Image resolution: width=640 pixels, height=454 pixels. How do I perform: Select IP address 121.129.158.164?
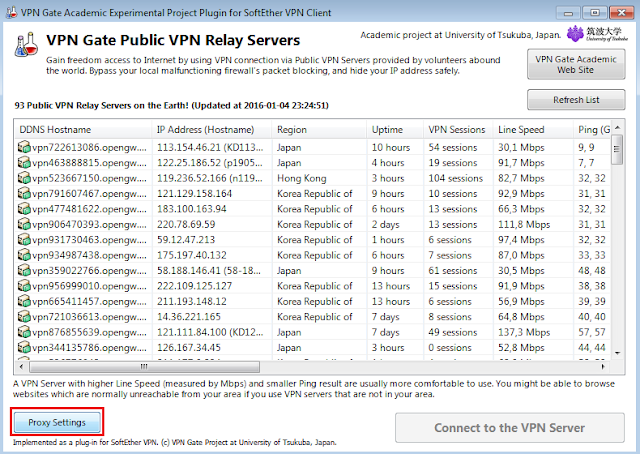194,194
